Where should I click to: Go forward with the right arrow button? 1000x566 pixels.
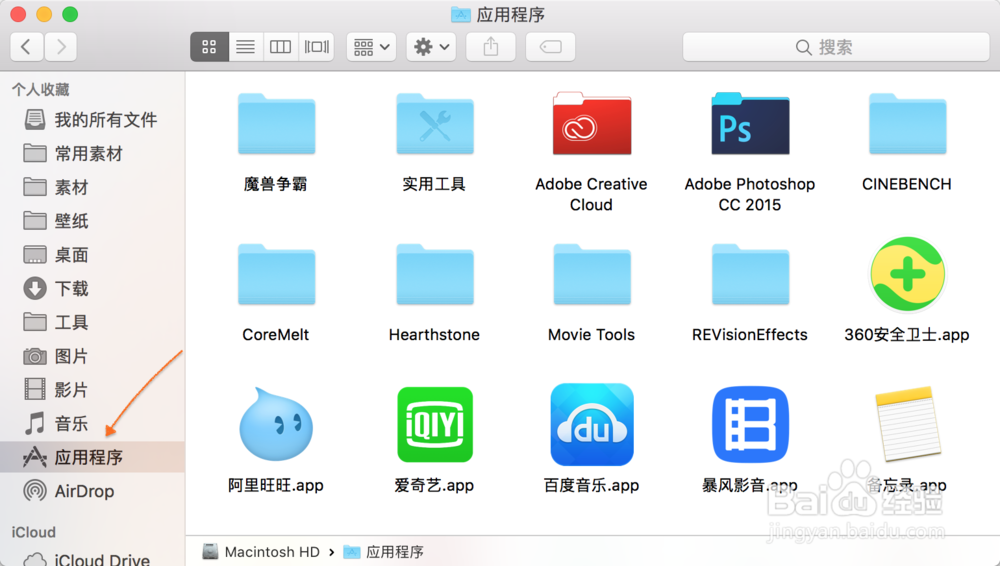tap(61, 47)
